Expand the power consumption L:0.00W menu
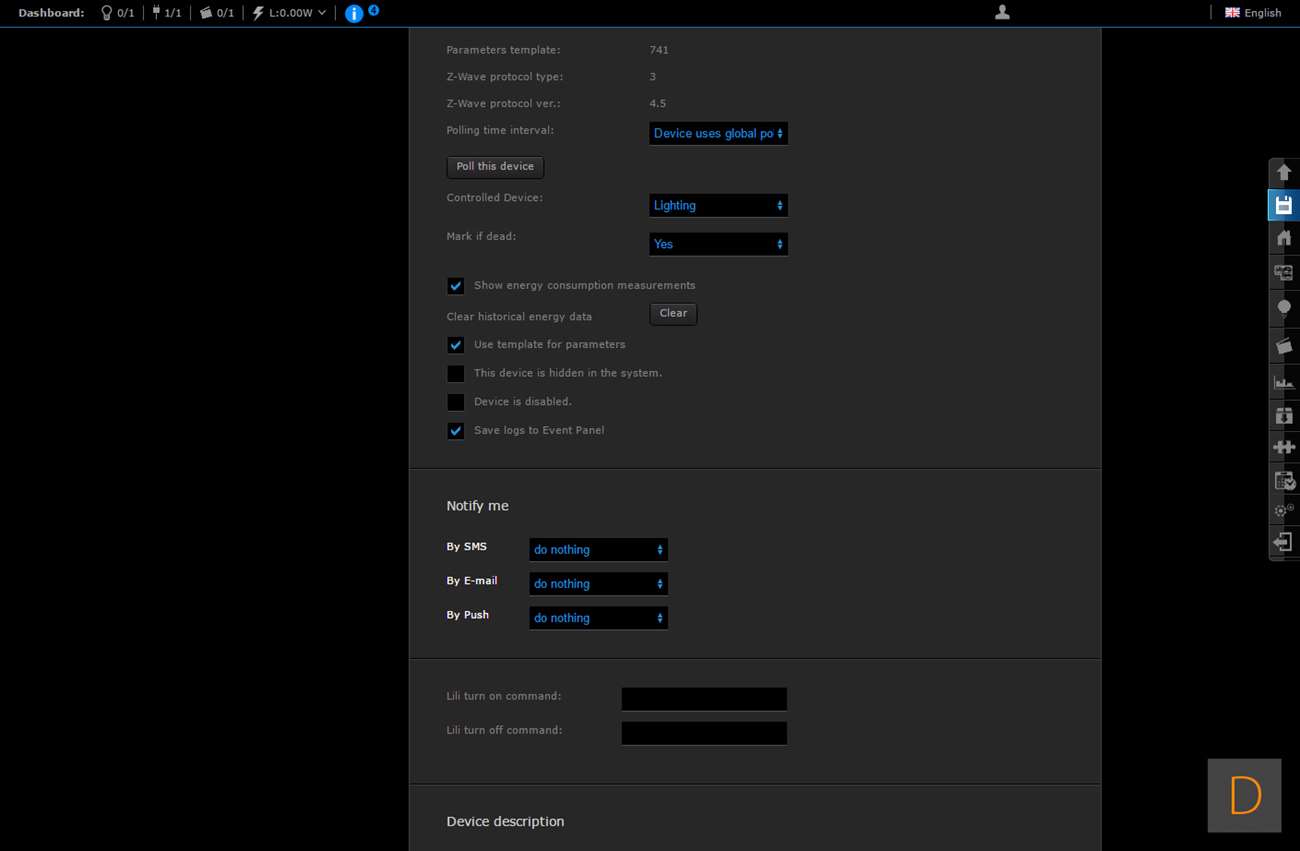The height and width of the screenshot is (851, 1300). pyautogui.click(x=290, y=13)
